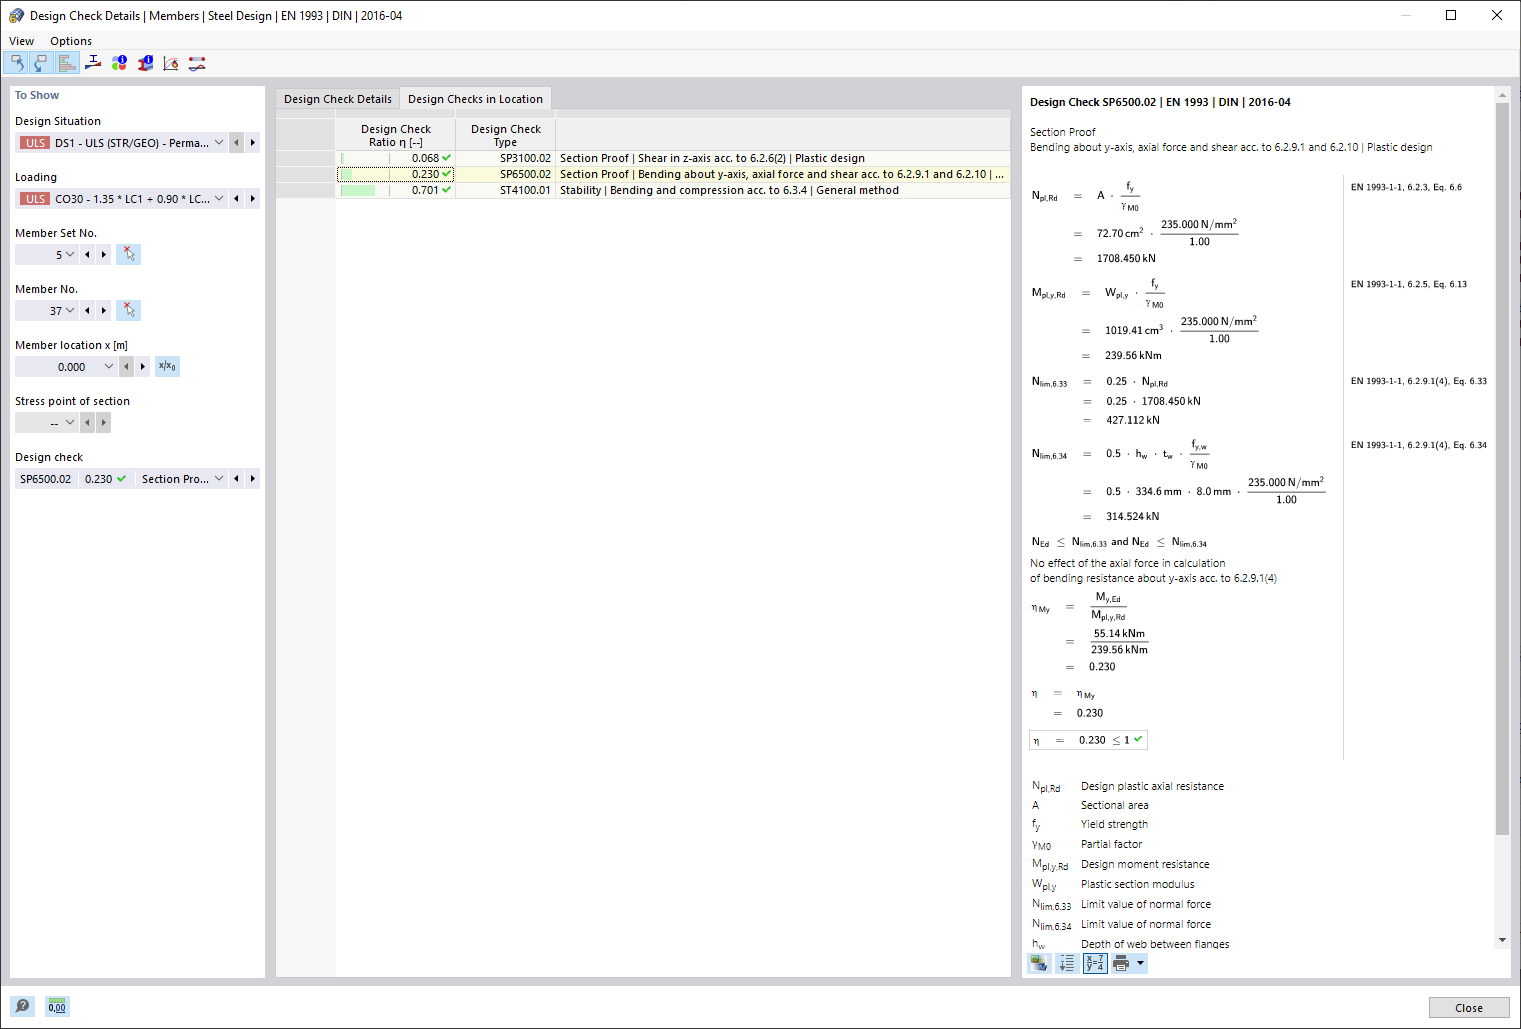The image size is (1521, 1029).
Task: Expand the Member Set No. dropdown
Action: point(70,255)
